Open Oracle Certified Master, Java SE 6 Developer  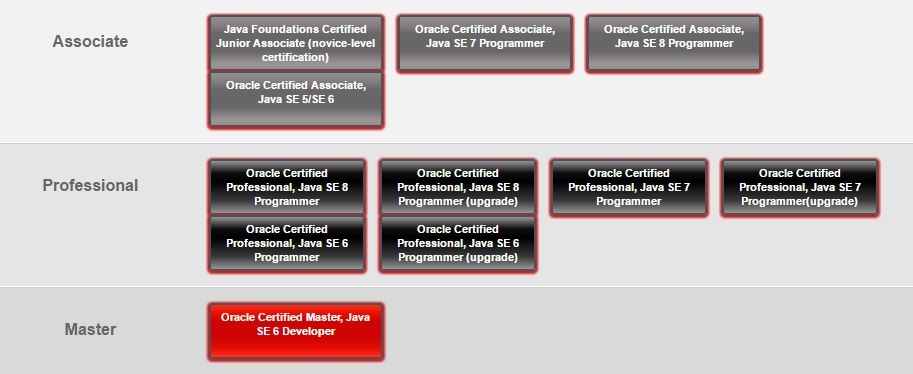pyautogui.click(x=296, y=331)
